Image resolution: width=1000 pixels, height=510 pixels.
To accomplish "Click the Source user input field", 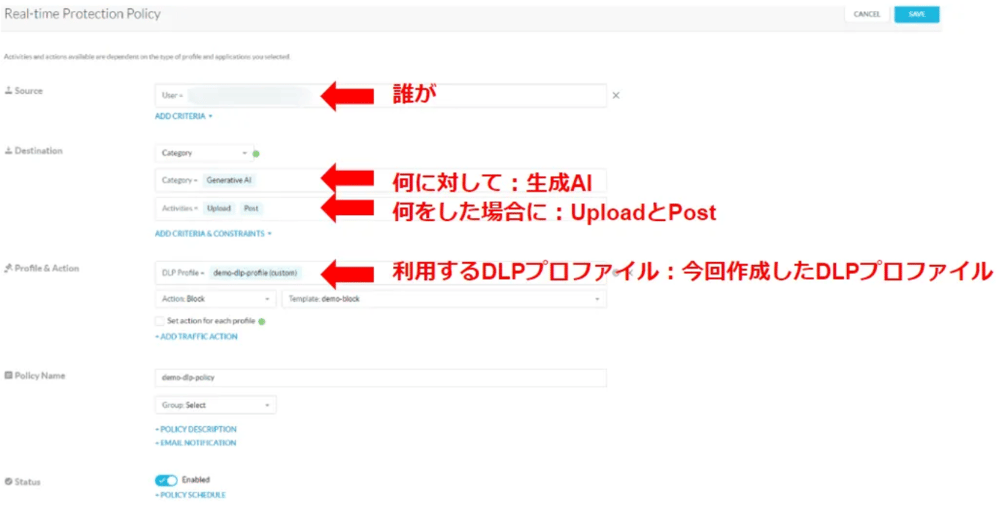I will coord(381,96).
